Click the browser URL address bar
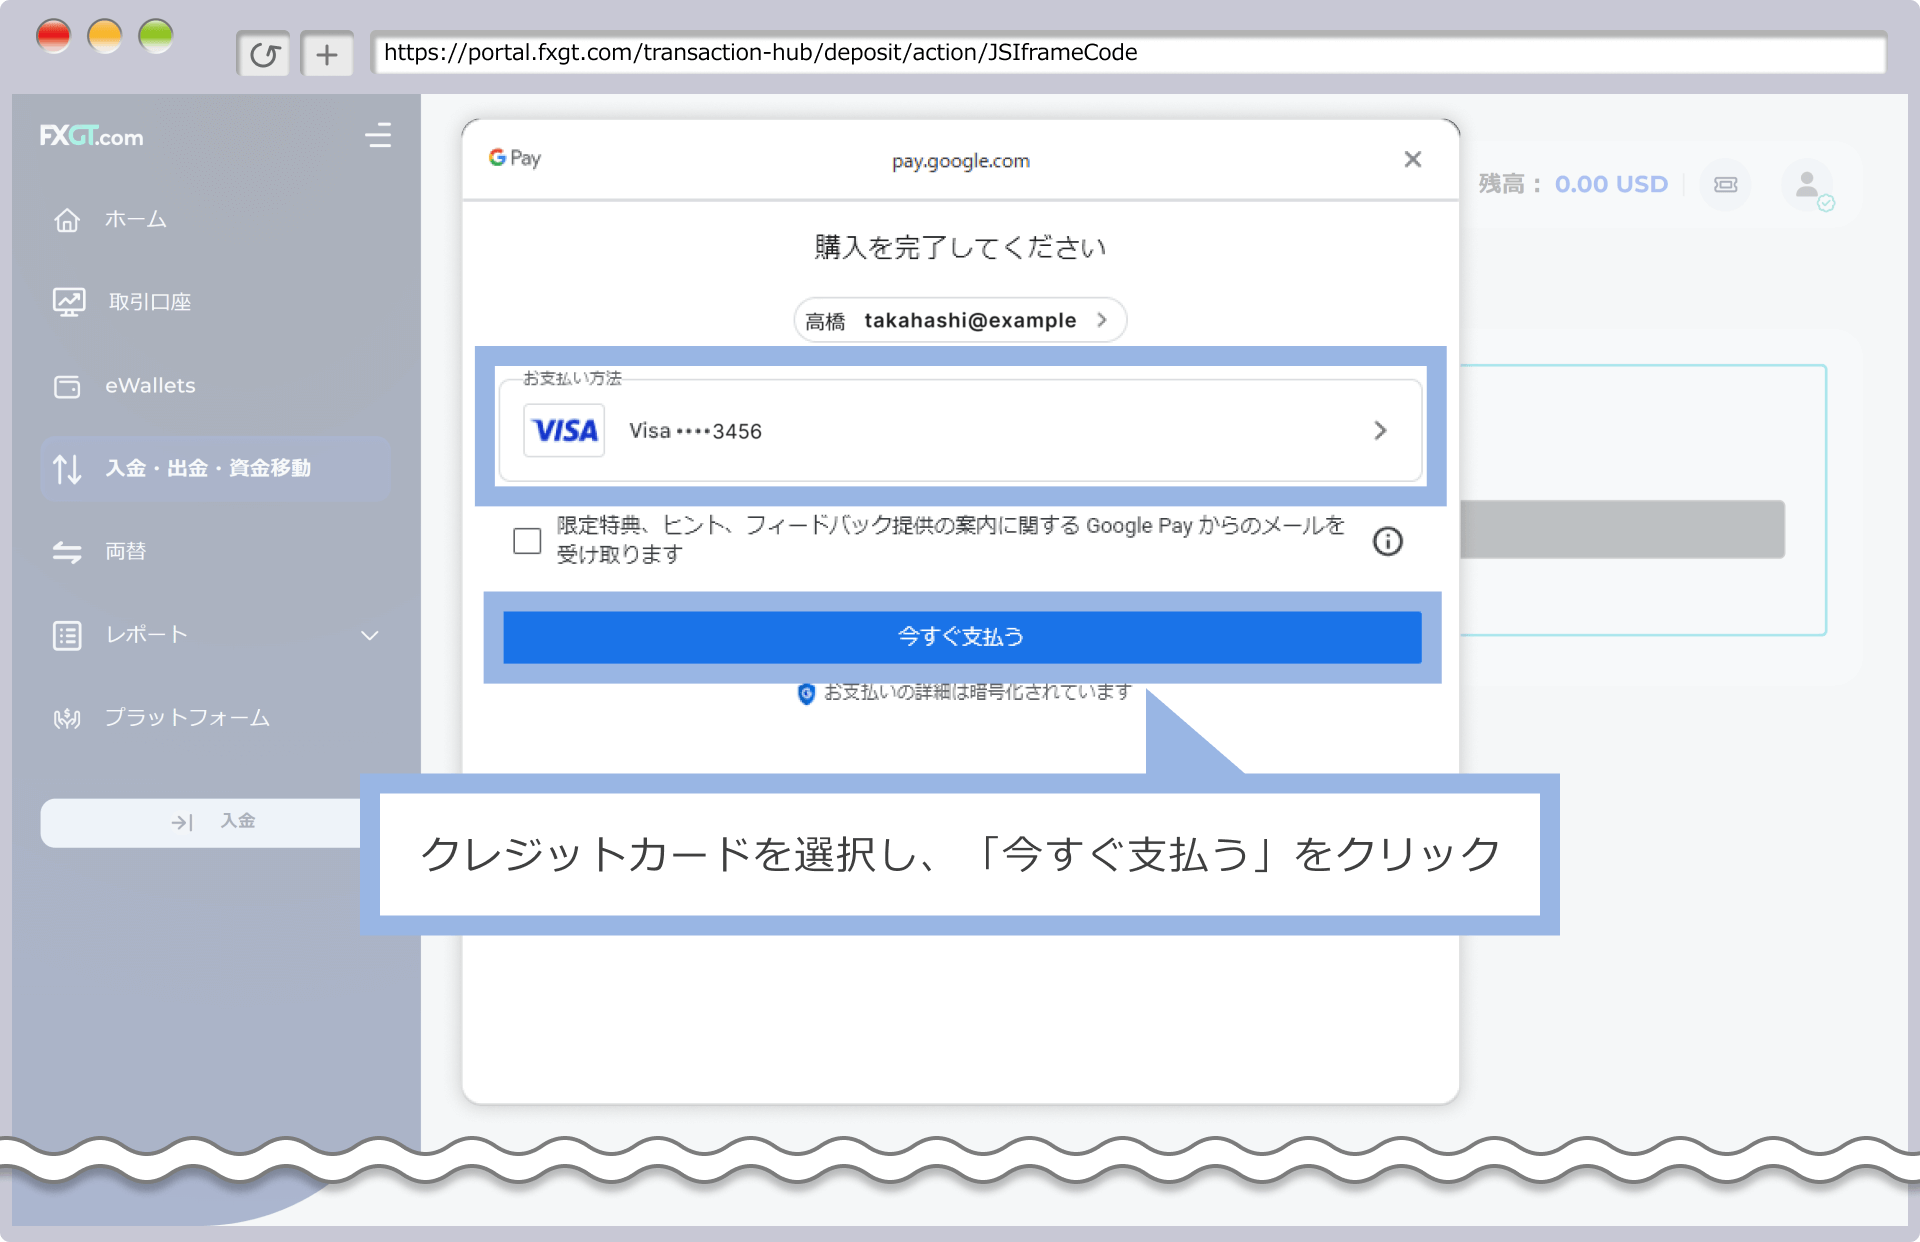This screenshot has height=1242, width=1920. (1128, 53)
